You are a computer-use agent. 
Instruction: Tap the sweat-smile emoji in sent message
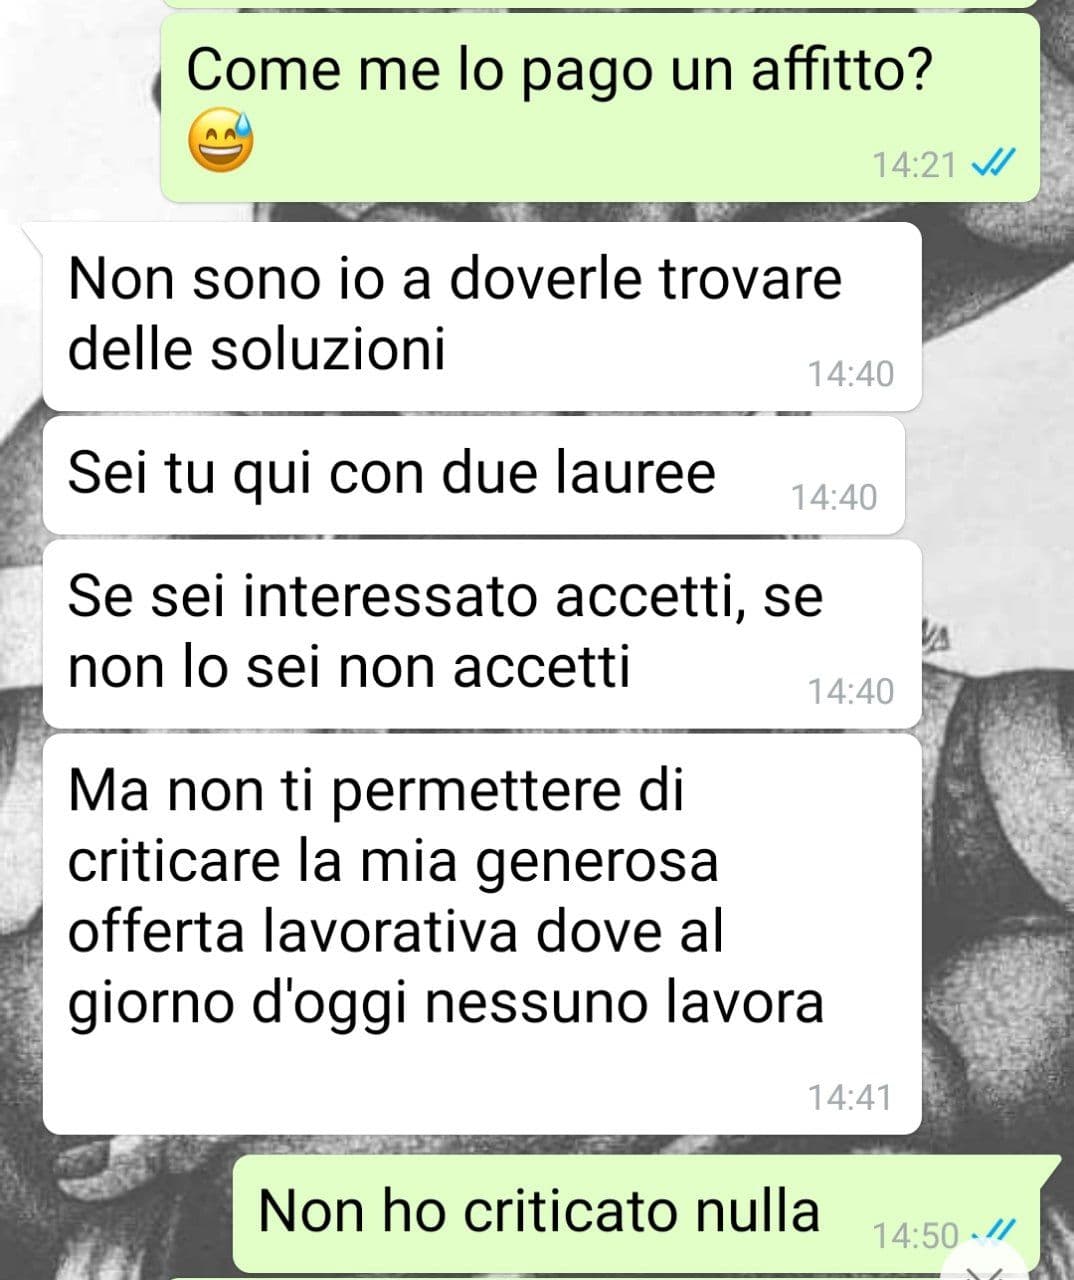tap(220, 141)
